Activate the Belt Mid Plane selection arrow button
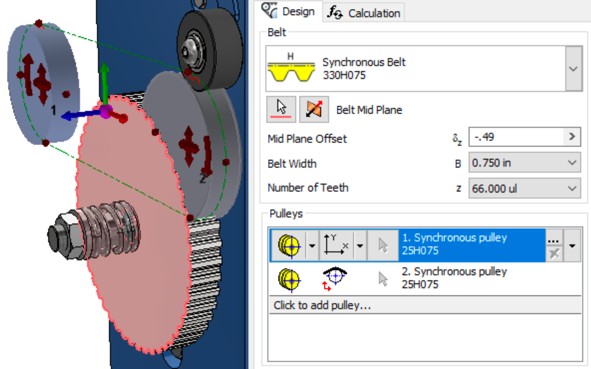Viewport: 591px width, 369px height. [281, 109]
